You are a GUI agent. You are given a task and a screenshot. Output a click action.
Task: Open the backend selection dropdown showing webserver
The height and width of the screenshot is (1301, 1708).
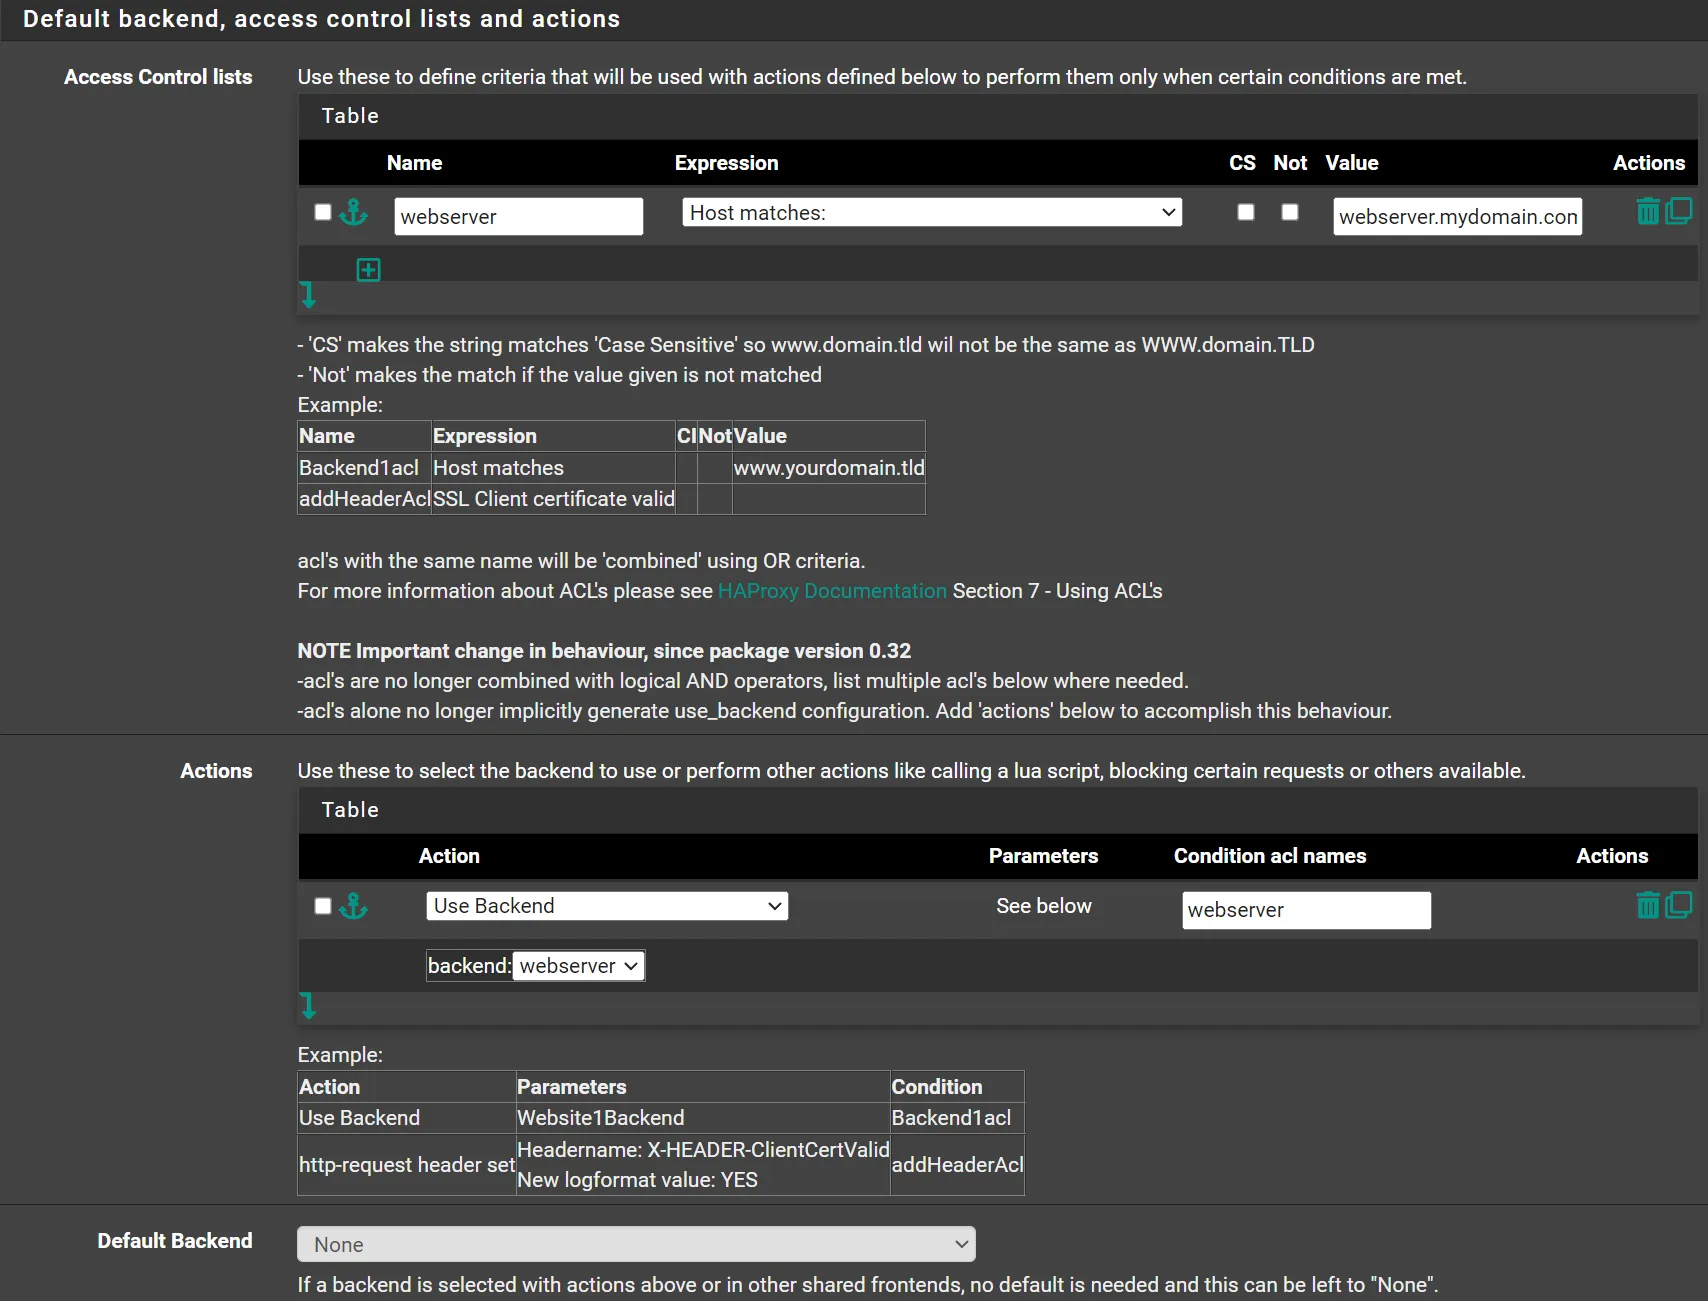point(578,966)
